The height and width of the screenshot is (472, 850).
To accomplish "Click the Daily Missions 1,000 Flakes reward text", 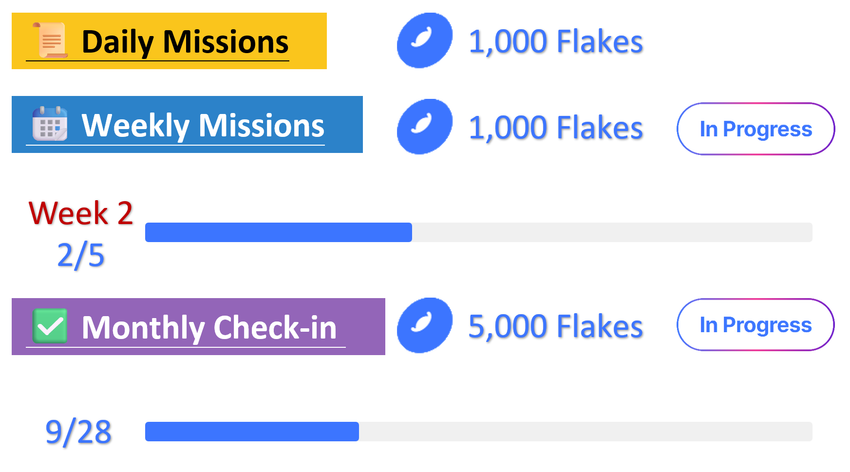I will coord(555,42).
